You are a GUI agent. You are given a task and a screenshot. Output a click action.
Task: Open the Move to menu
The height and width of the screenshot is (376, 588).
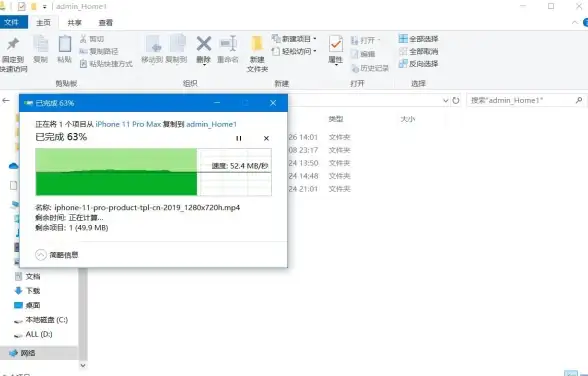(x=152, y=49)
